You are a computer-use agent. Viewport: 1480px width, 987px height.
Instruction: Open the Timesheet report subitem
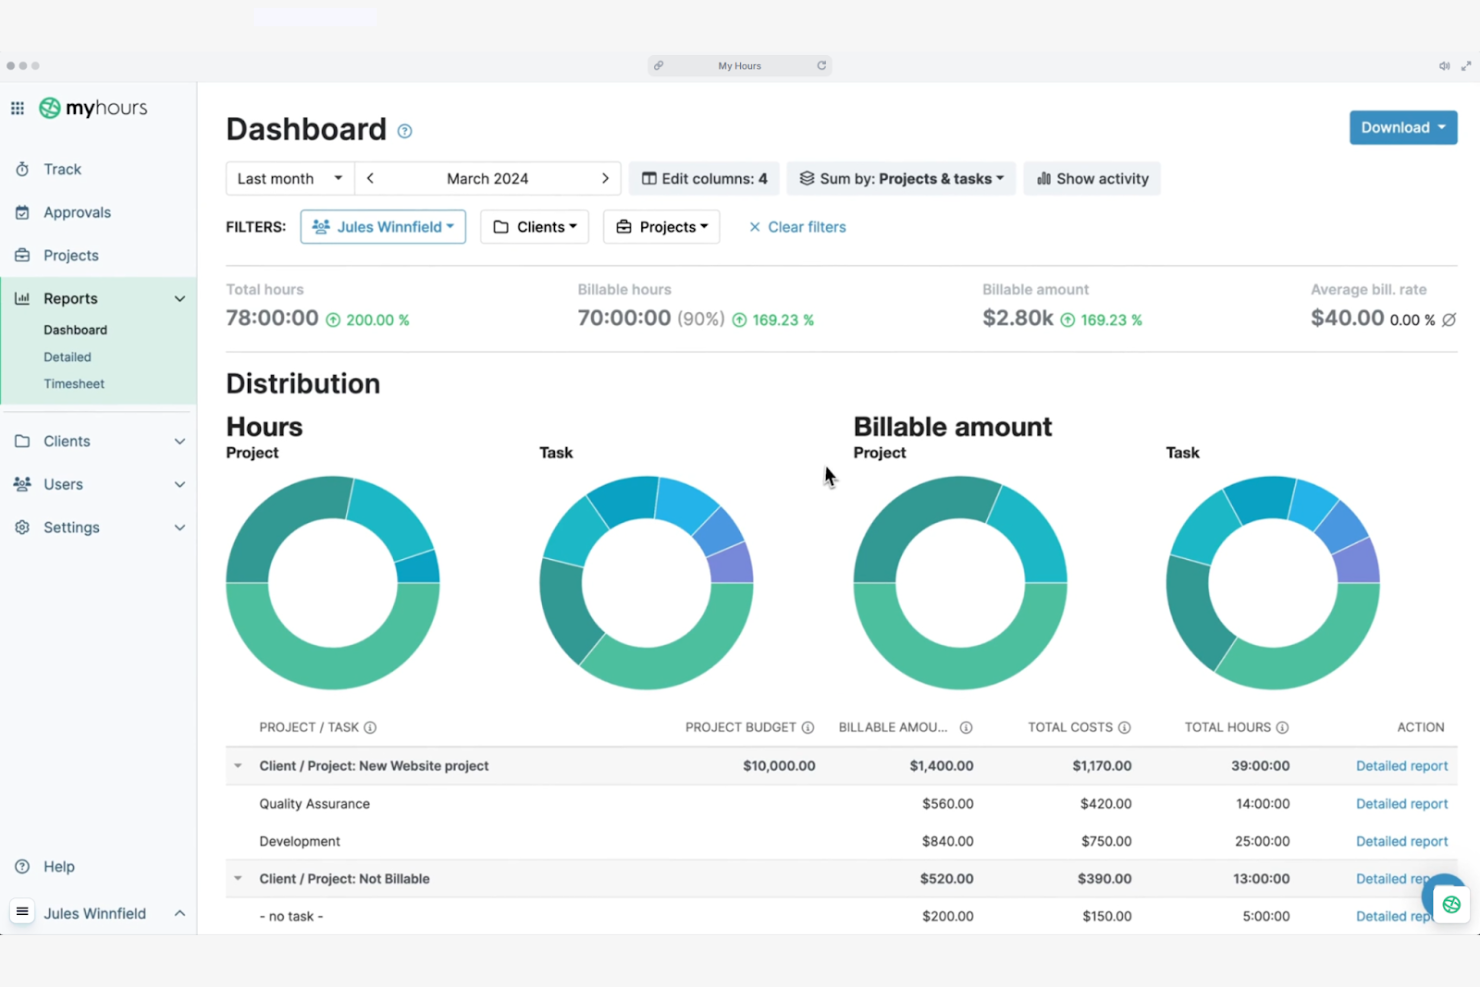coord(74,383)
